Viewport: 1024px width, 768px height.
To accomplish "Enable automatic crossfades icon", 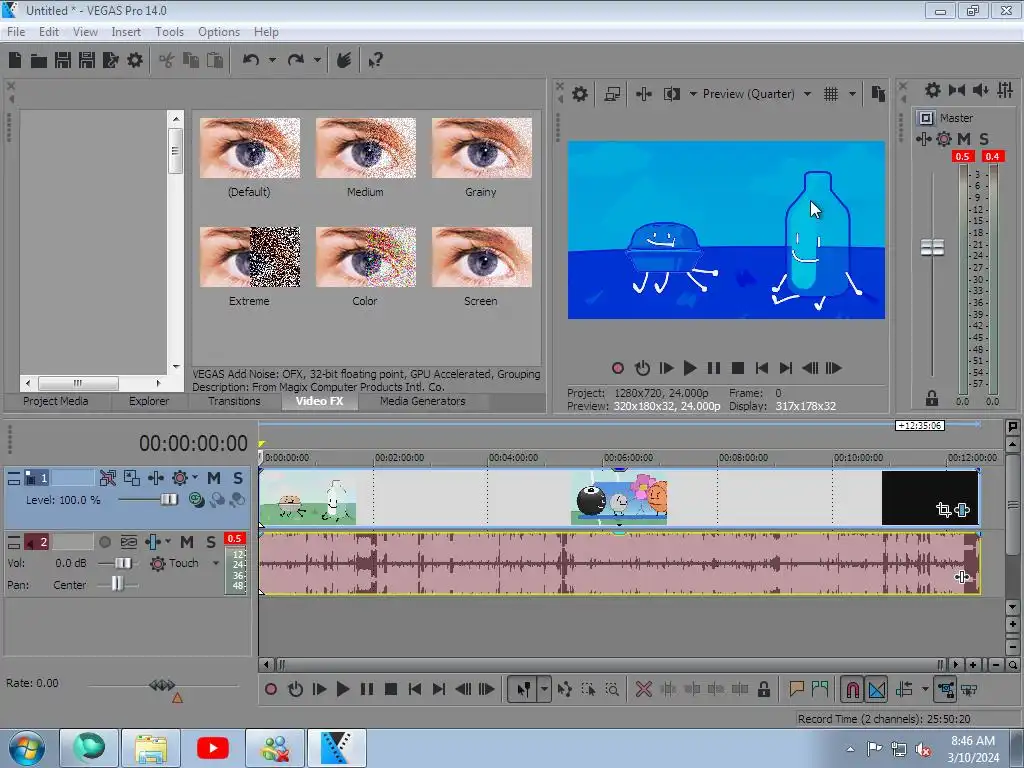I will 877,690.
